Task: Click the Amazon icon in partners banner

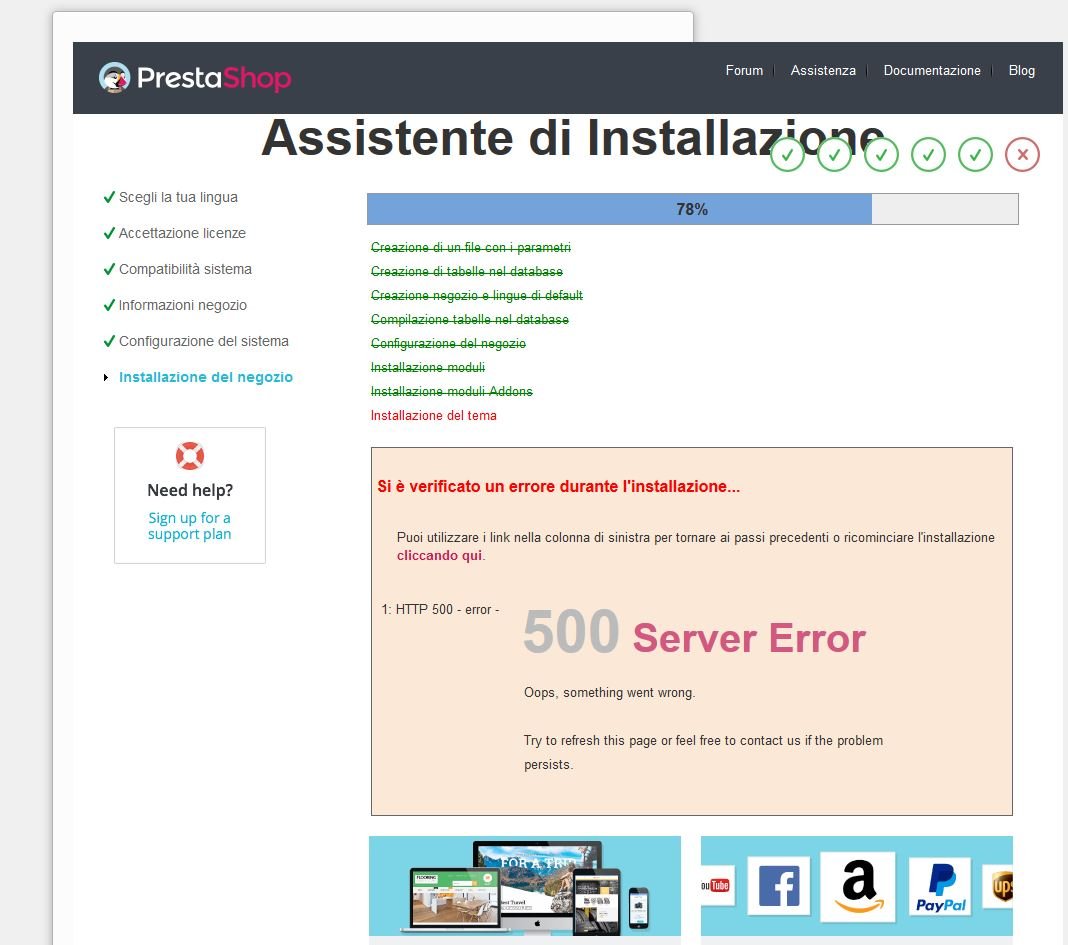Action: (x=858, y=886)
